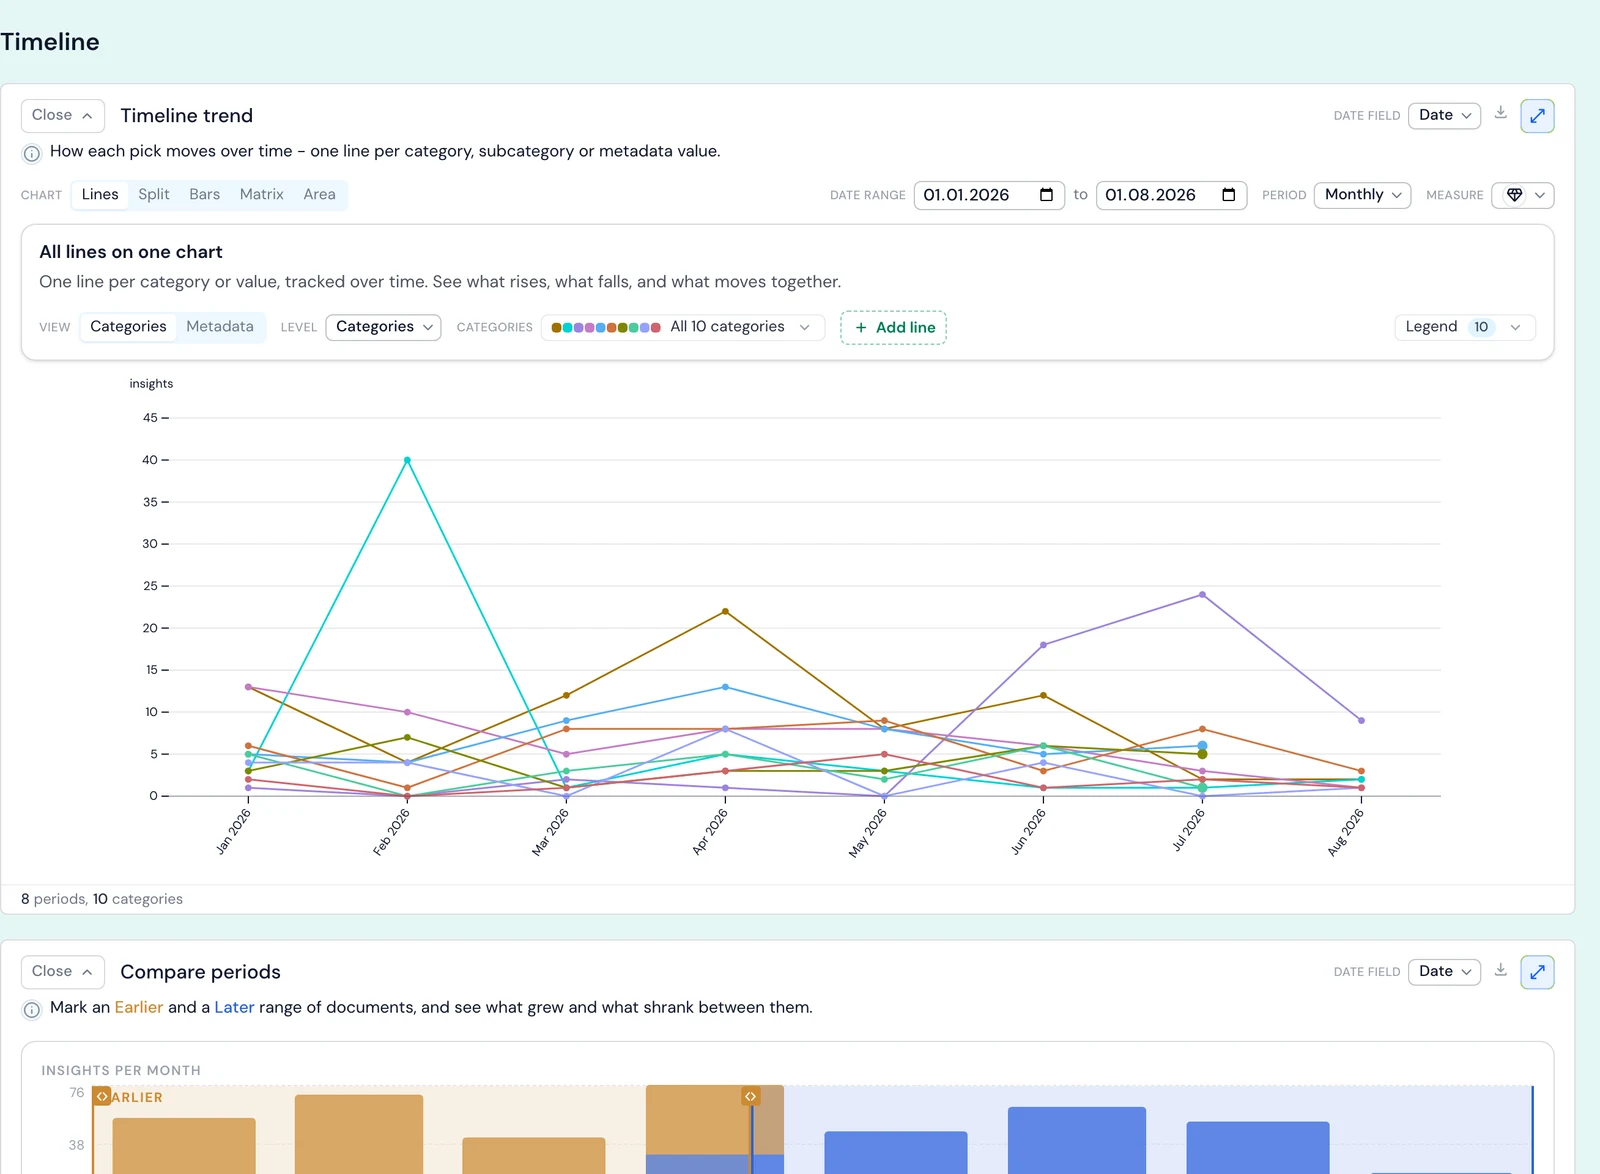The width and height of the screenshot is (1600, 1174).
Task: Click the Later link in description
Action: (x=234, y=1008)
